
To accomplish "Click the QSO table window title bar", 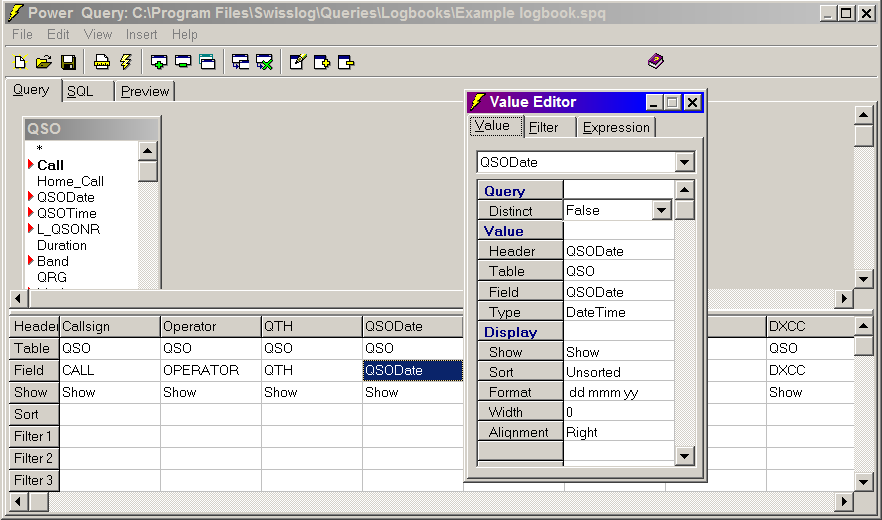I will coord(92,129).
